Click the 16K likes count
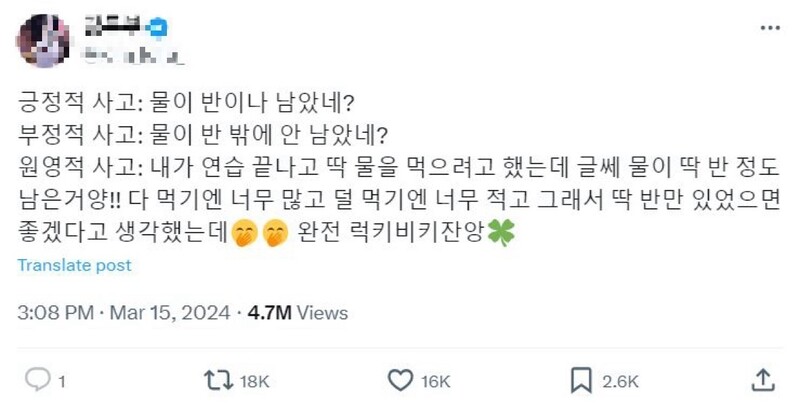 438,380
